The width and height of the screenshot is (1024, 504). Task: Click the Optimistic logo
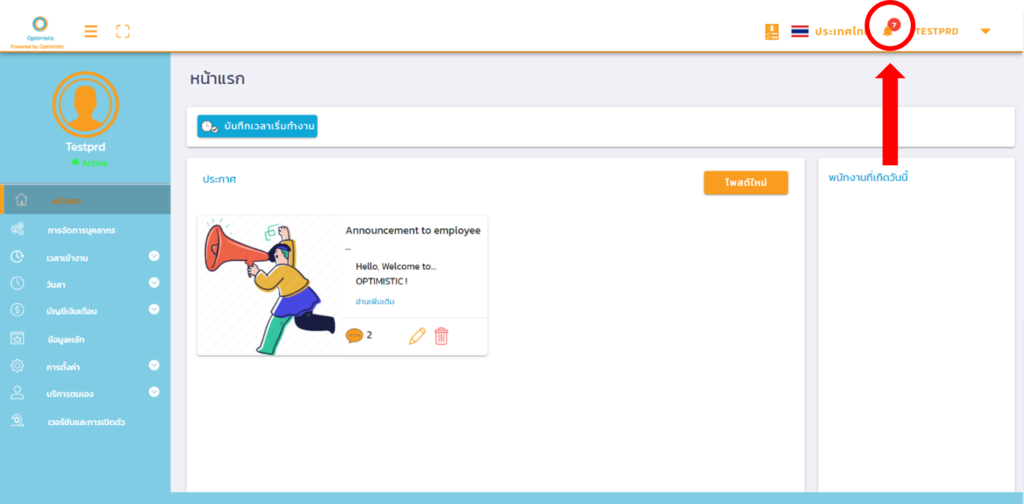pyautogui.click(x=40, y=30)
